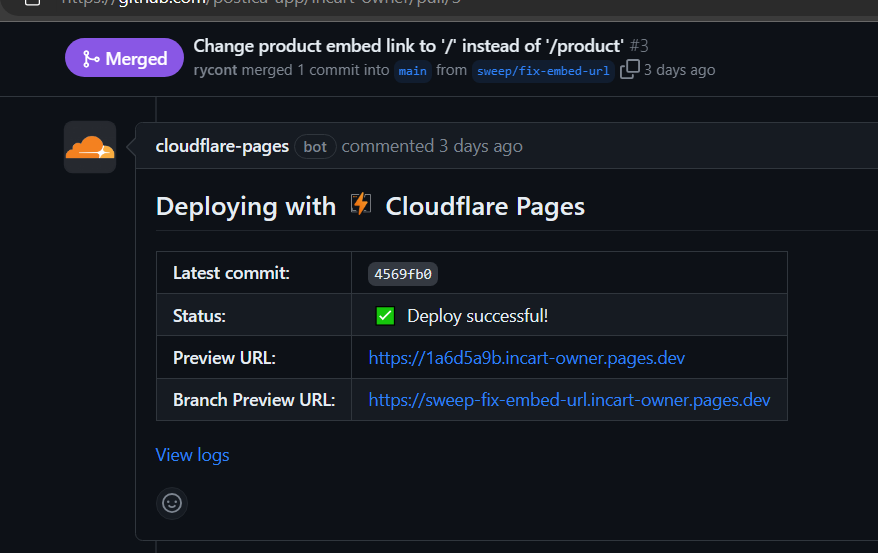Click the lightning bolt icon in heading

361,205
